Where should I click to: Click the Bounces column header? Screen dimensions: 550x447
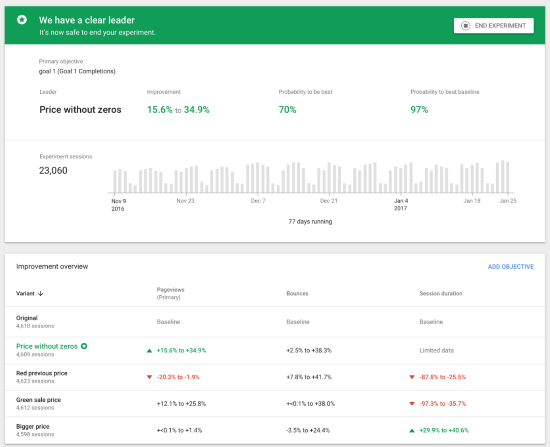click(297, 293)
